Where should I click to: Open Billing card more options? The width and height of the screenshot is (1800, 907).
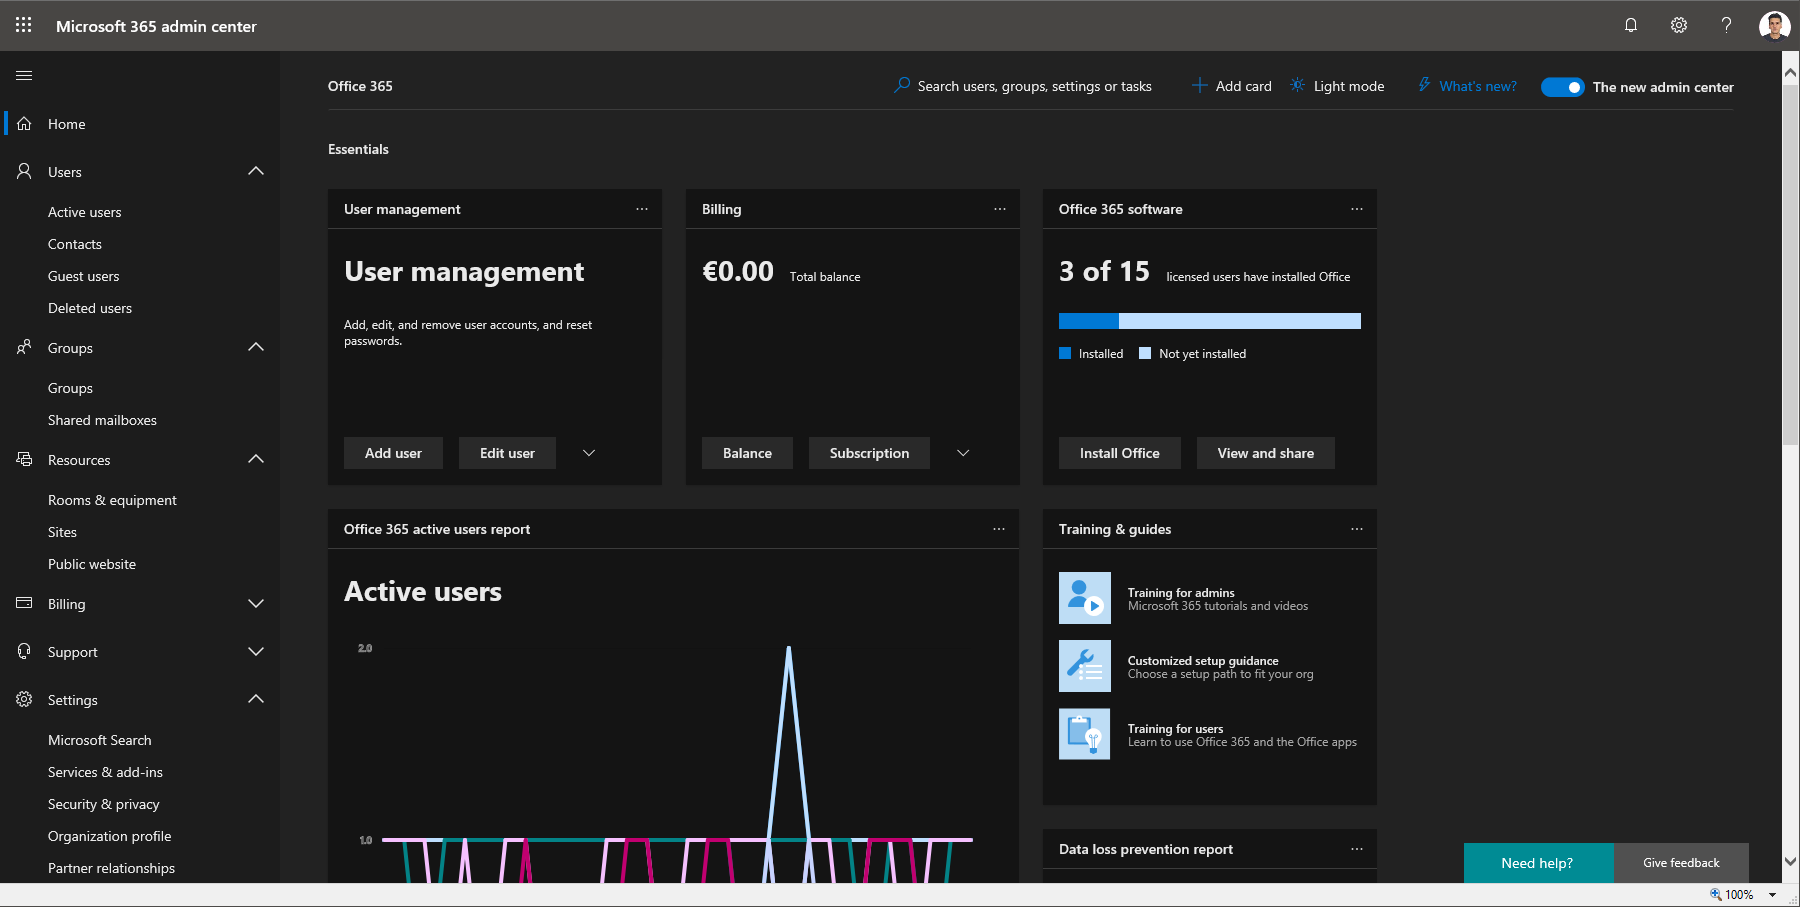(1000, 209)
